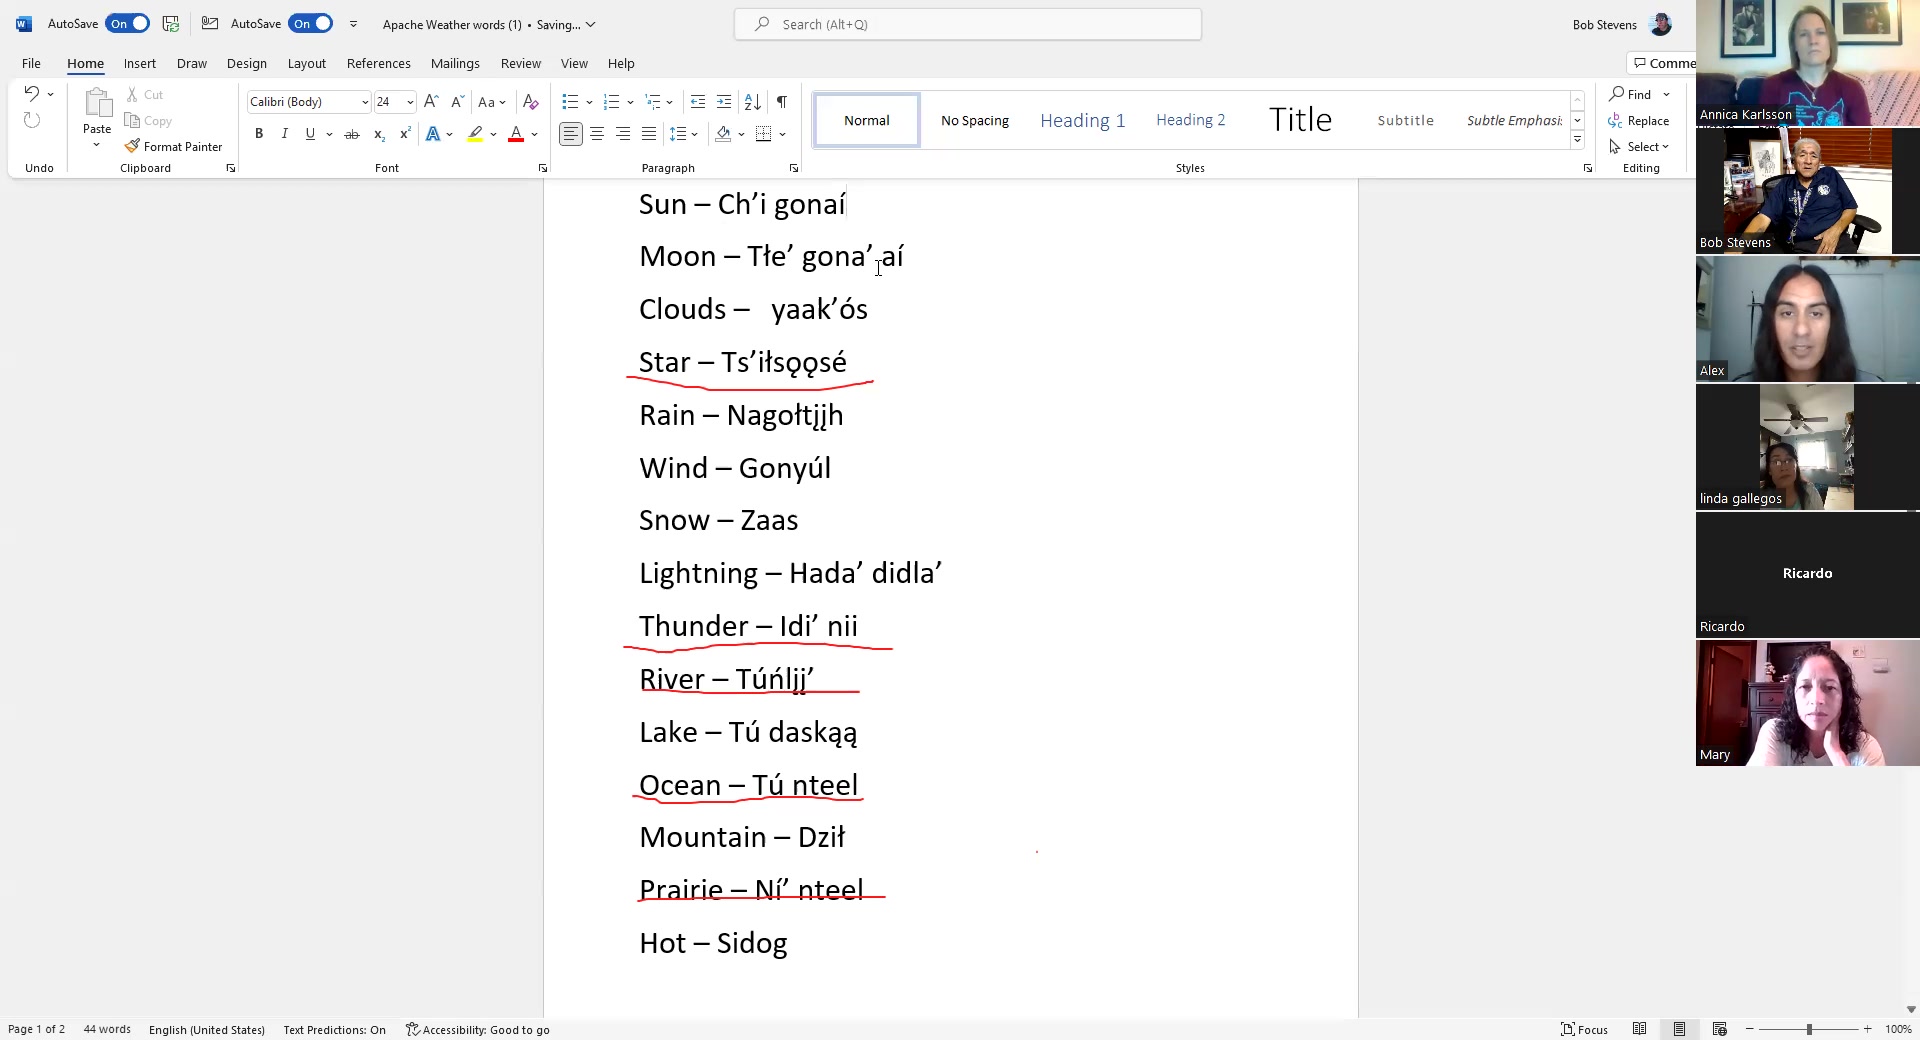Viewport: 1920px width, 1040px height.
Task: Switch to the References tab
Action: coord(379,63)
